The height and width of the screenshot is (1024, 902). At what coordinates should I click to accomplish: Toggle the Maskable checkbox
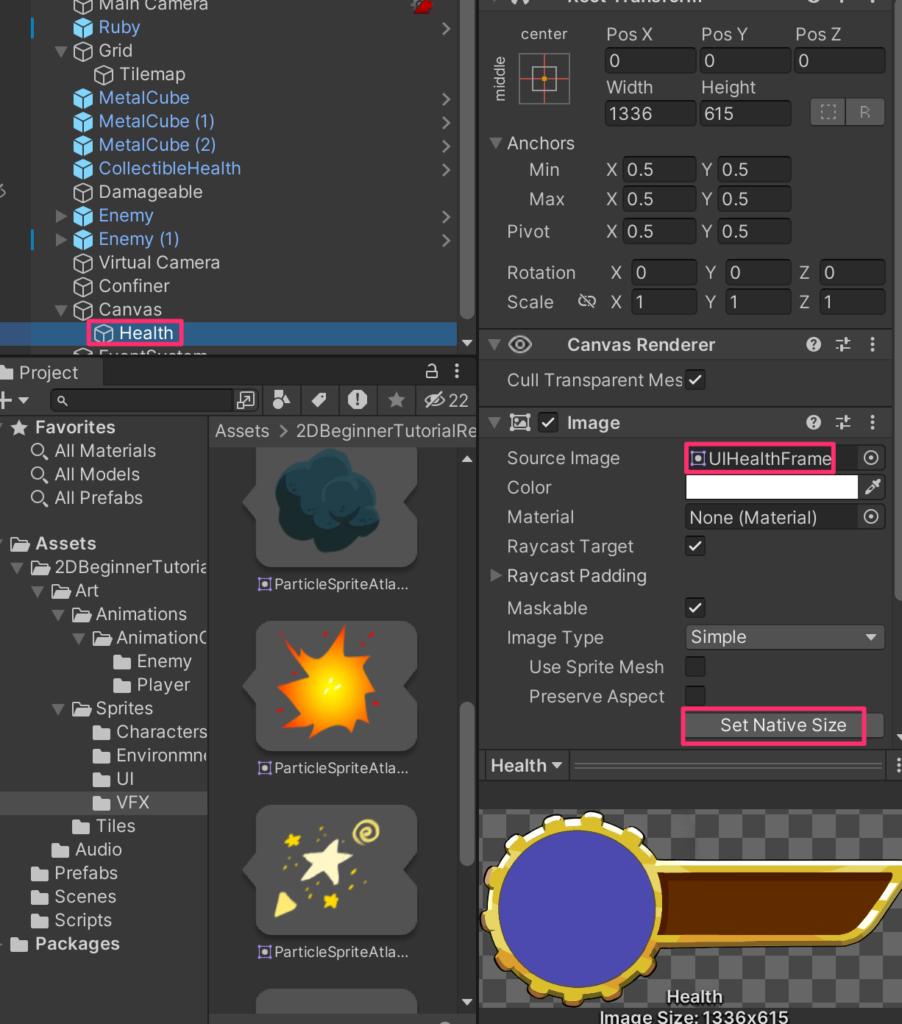696,608
